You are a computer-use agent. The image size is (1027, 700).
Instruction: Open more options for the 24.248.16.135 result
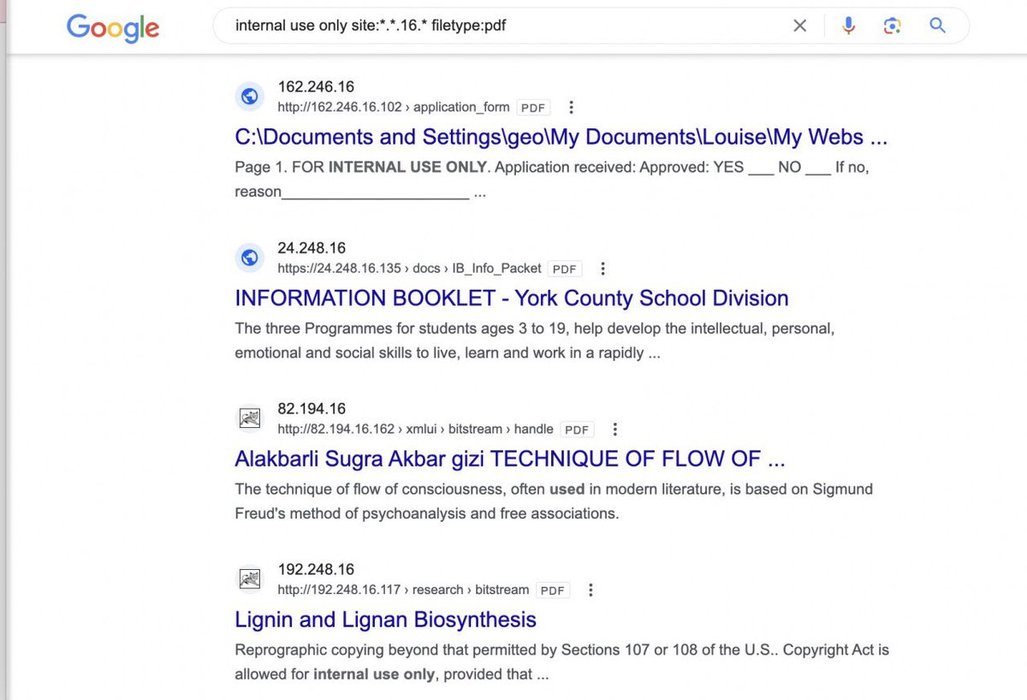[603, 268]
